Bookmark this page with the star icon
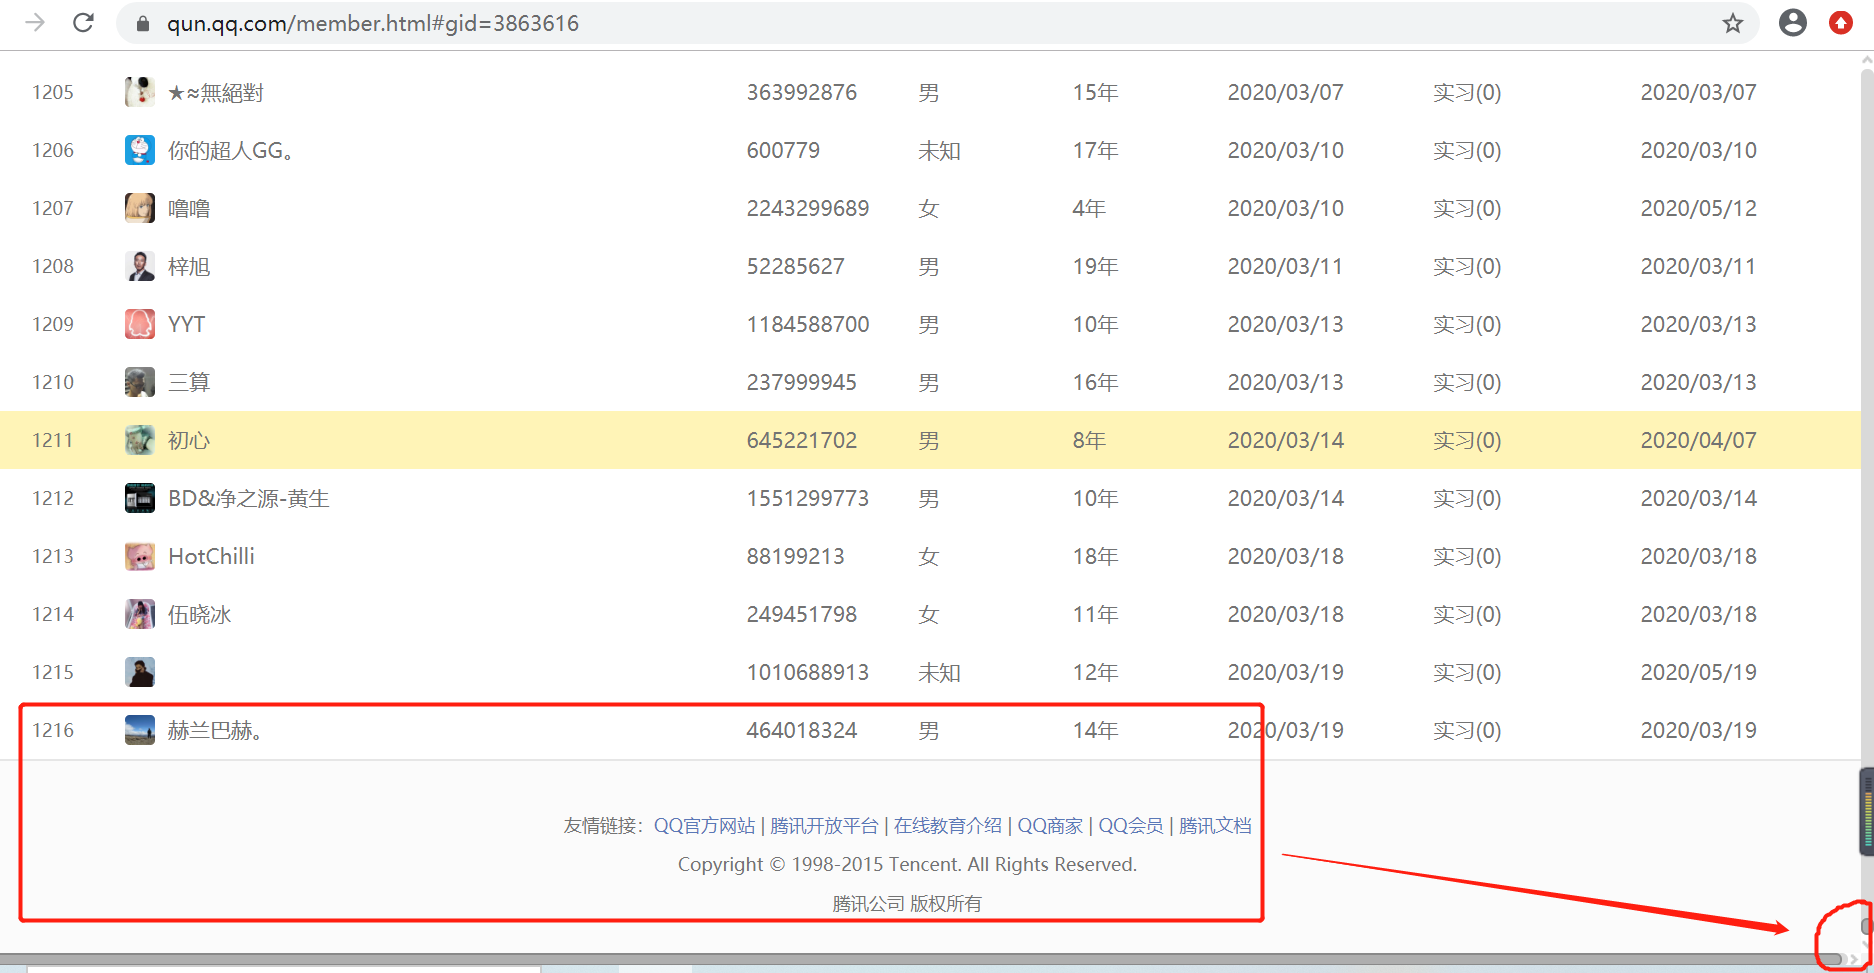 pos(1733,23)
